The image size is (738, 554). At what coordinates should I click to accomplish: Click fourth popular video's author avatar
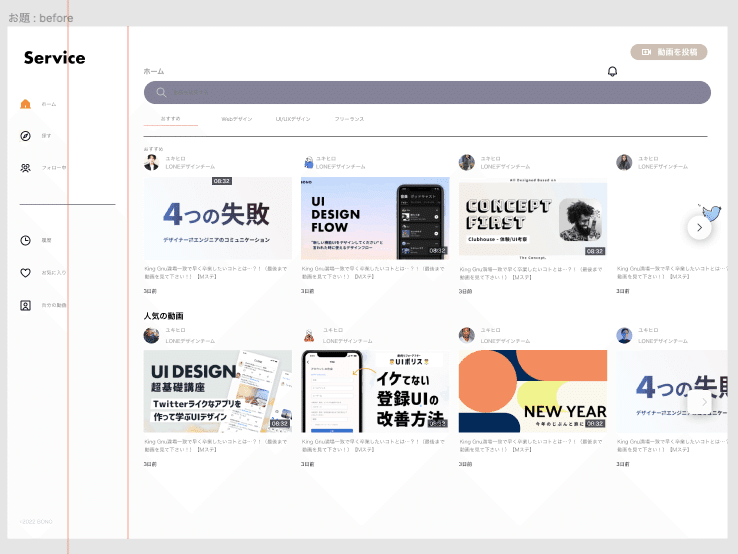624,336
